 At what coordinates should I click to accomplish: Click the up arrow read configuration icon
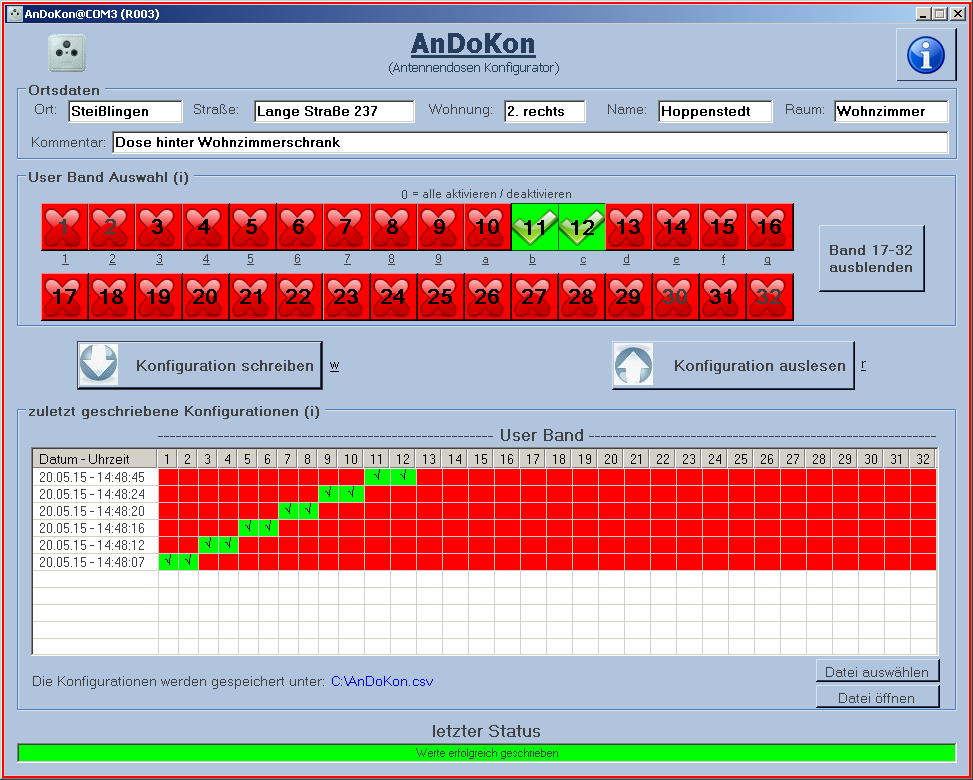click(x=634, y=365)
